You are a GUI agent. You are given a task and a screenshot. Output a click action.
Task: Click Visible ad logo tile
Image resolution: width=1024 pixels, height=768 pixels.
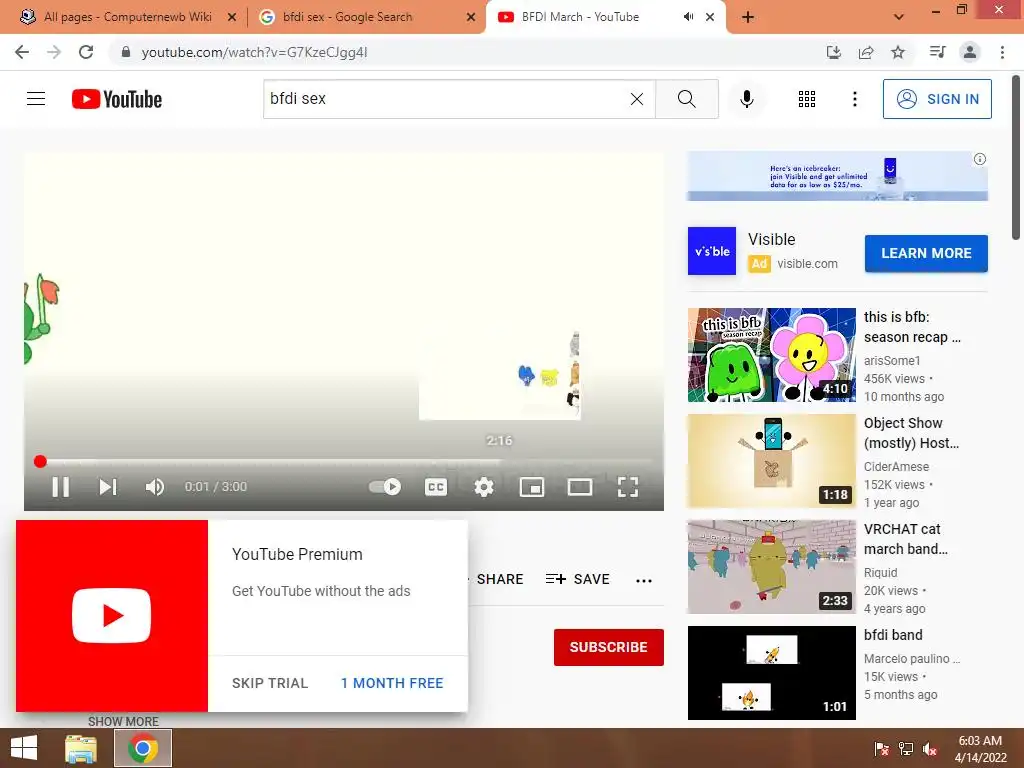pos(712,251)
